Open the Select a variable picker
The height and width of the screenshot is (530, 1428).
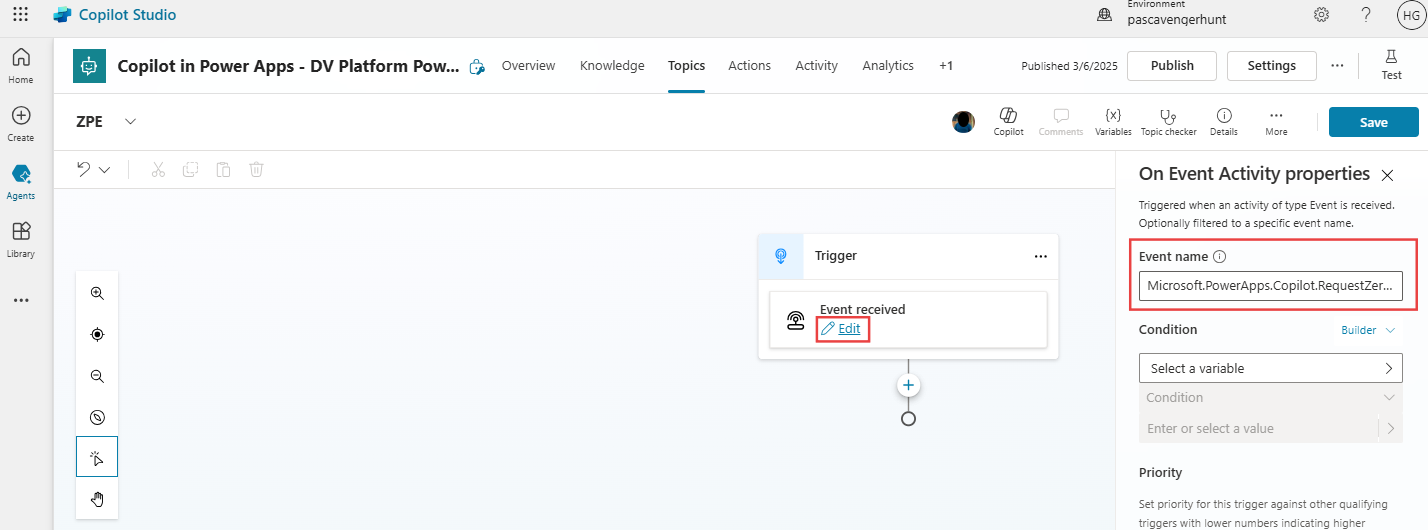click(x=1270, y=368)
